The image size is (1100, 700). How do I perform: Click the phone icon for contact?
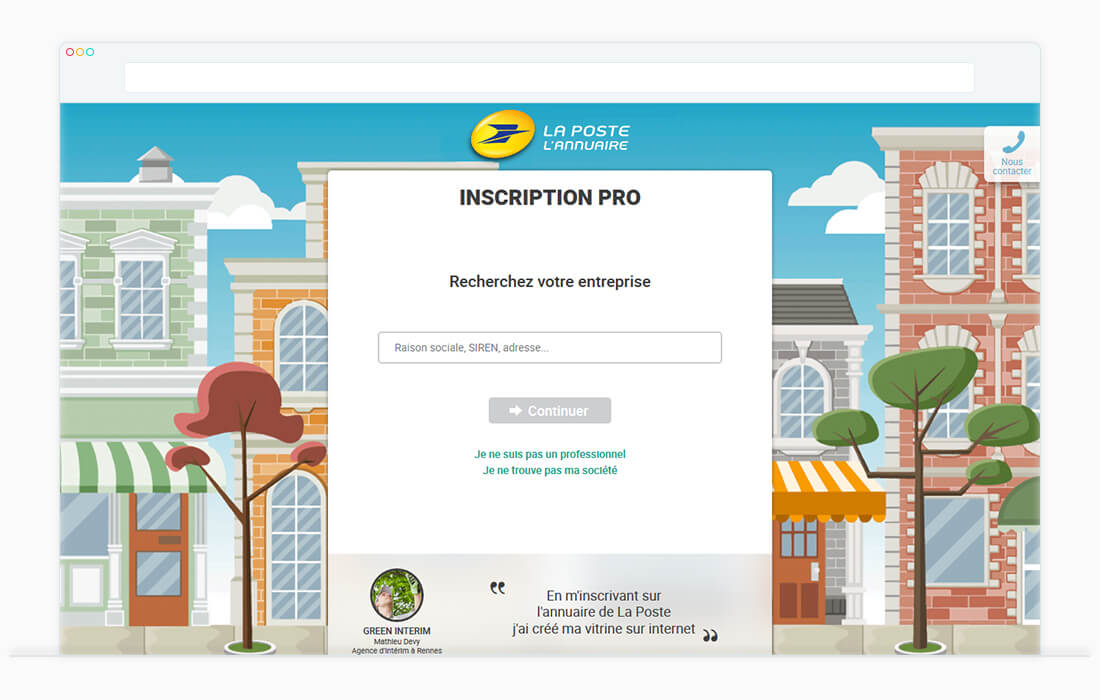point(1012,142)
